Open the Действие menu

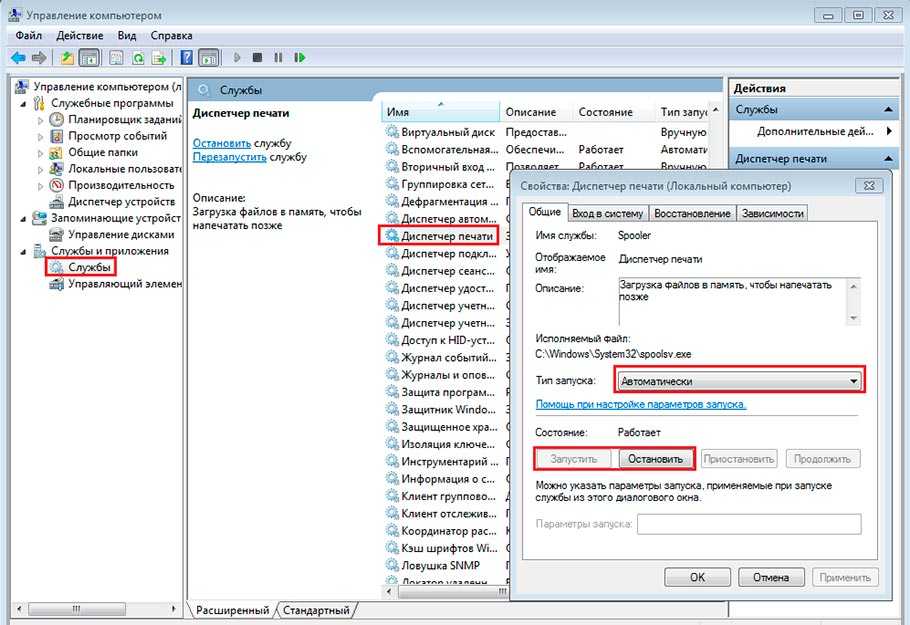click(79, 35)
